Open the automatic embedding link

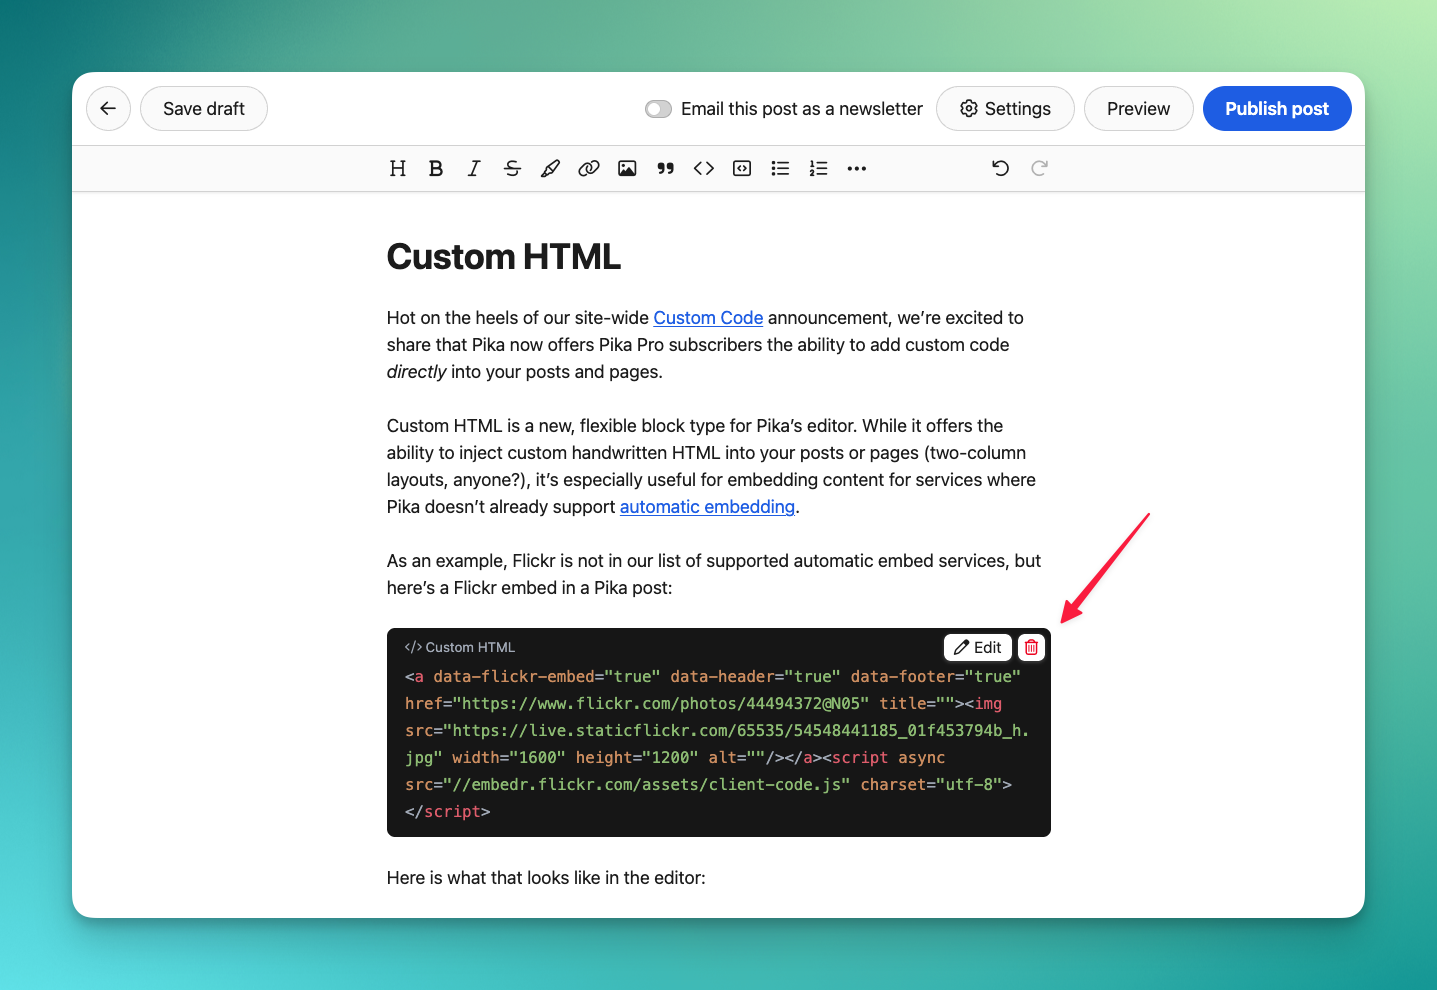pos(707,507)
